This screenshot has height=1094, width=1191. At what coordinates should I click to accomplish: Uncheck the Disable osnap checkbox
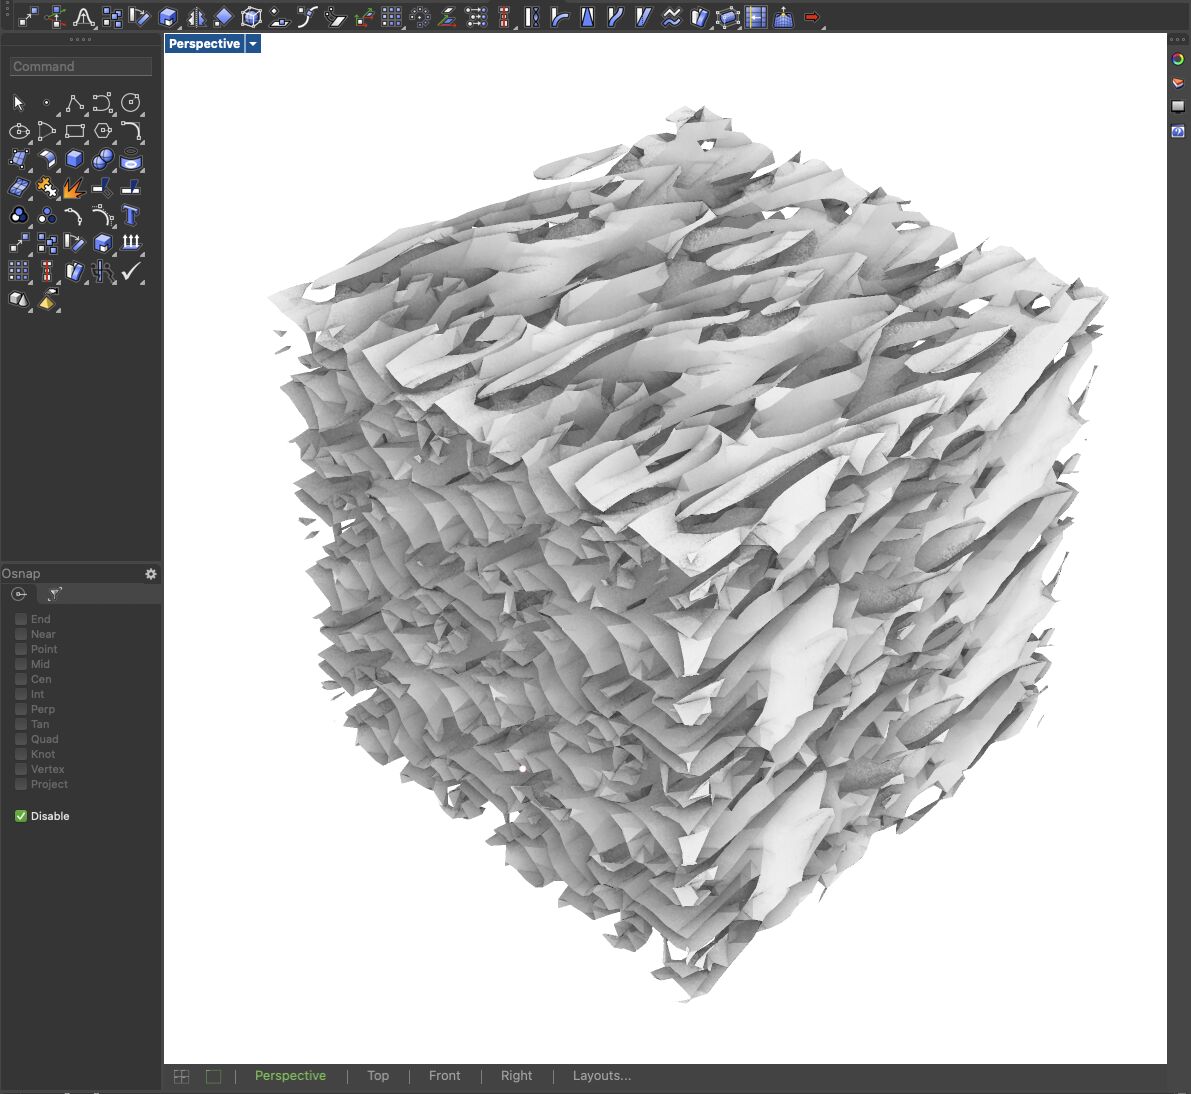tap(21, 816)
